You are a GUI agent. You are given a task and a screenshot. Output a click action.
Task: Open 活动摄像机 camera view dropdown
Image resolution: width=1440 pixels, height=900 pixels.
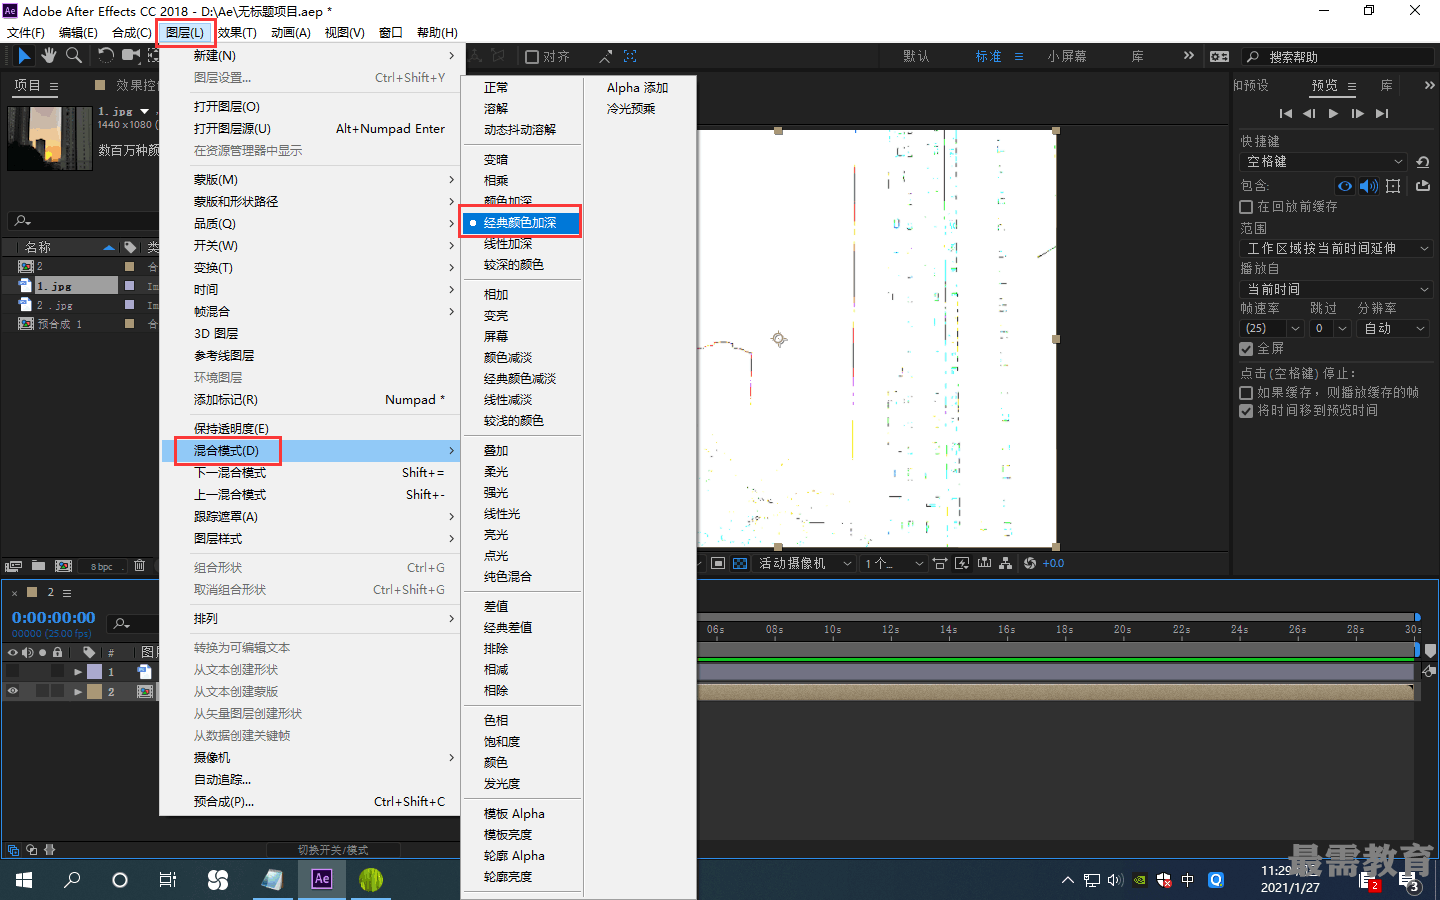tap(805, 563)
